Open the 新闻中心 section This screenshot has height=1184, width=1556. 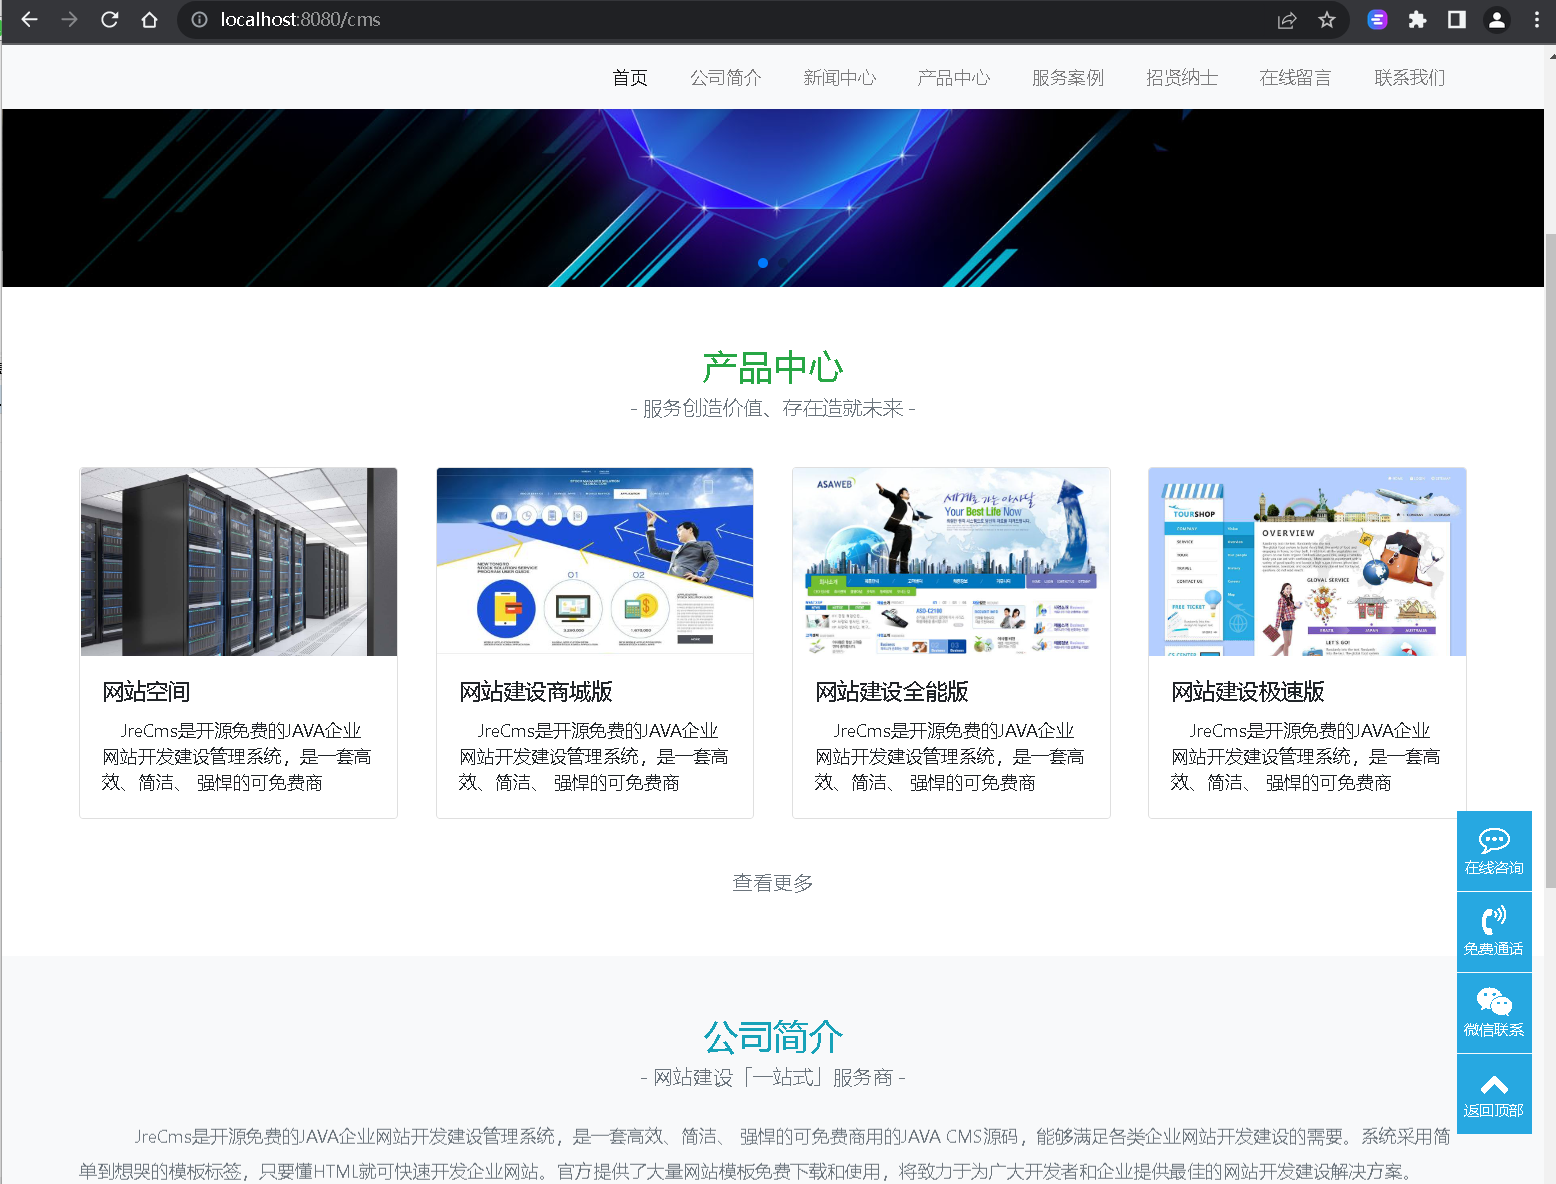(x=840, y=77)
